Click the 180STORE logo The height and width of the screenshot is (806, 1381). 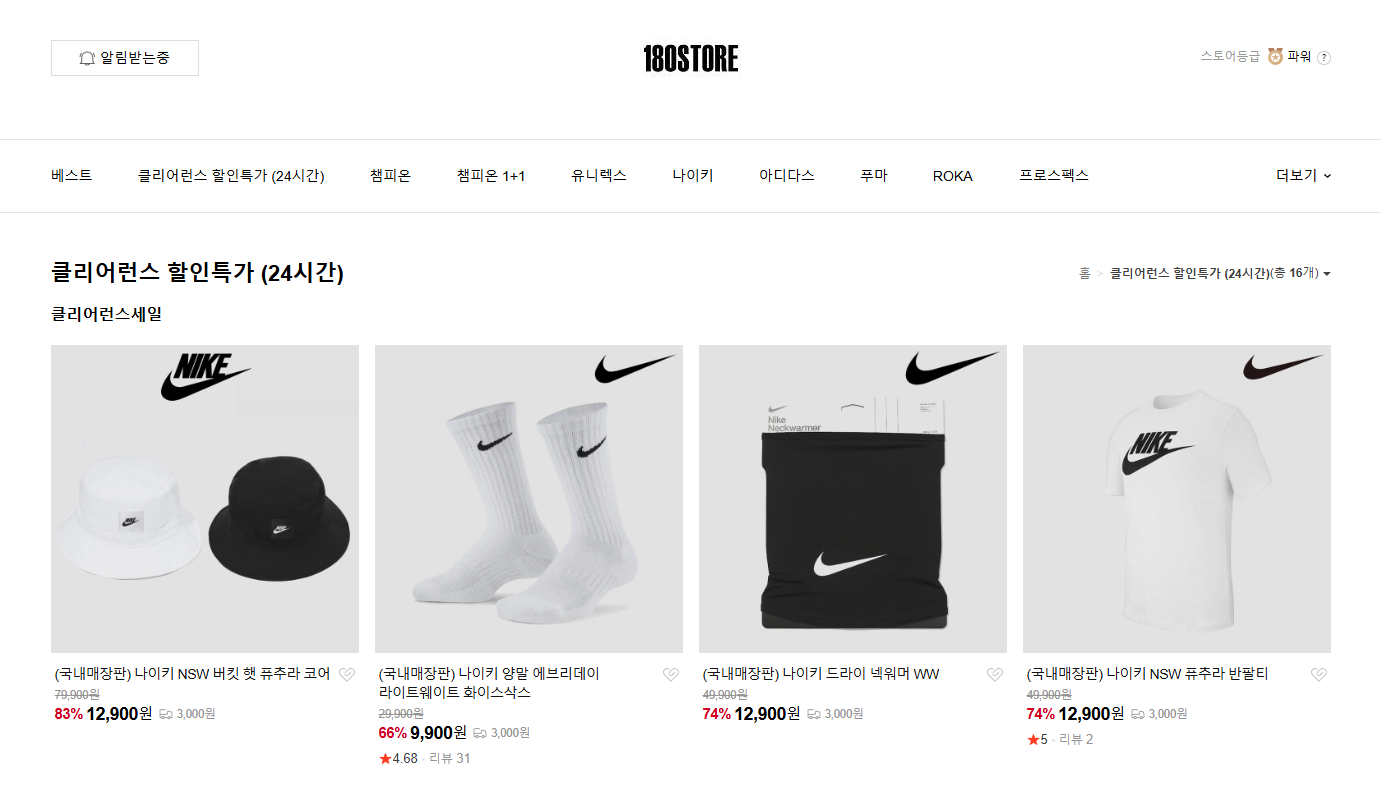tap(690, 59)
